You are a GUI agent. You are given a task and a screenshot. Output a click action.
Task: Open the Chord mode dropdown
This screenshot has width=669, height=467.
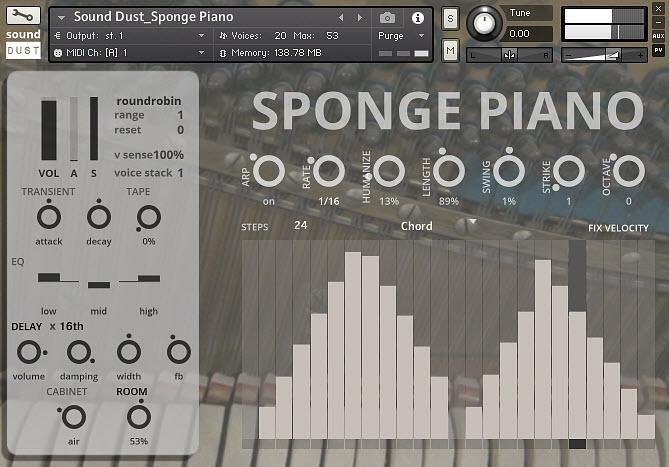[x=438, y=226]
